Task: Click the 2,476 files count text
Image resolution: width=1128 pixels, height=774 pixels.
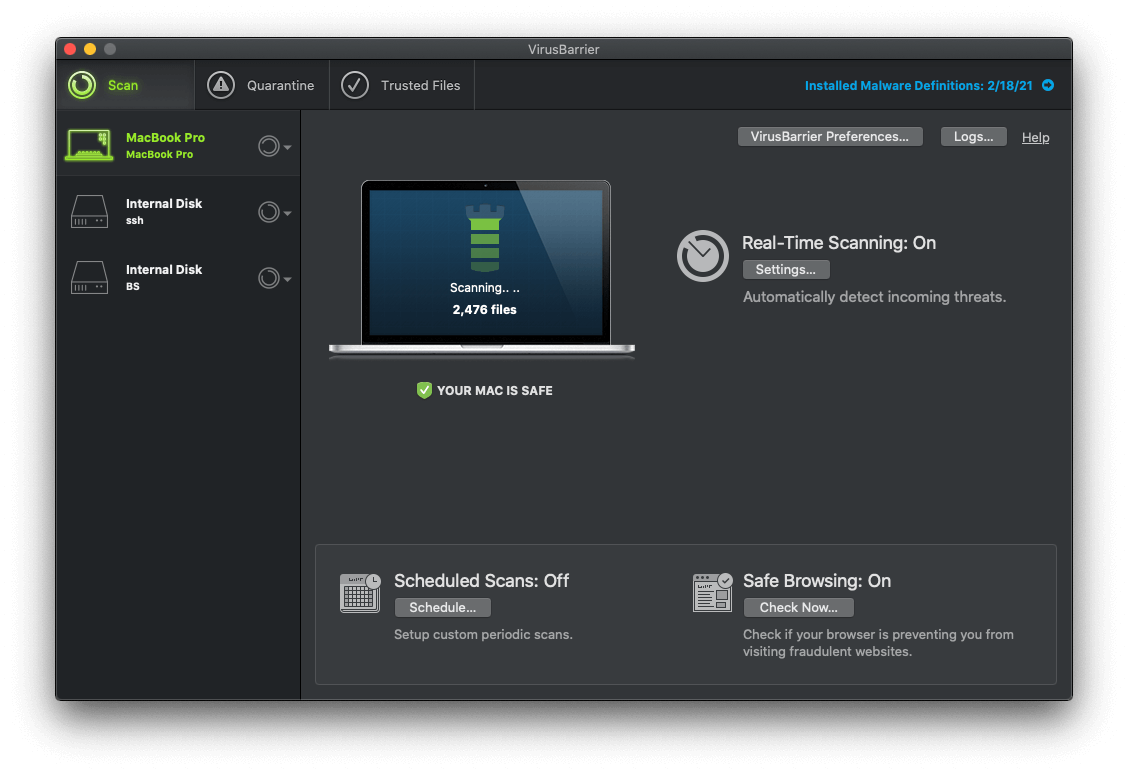Action: pyautogui.click(x=485, y=310)
